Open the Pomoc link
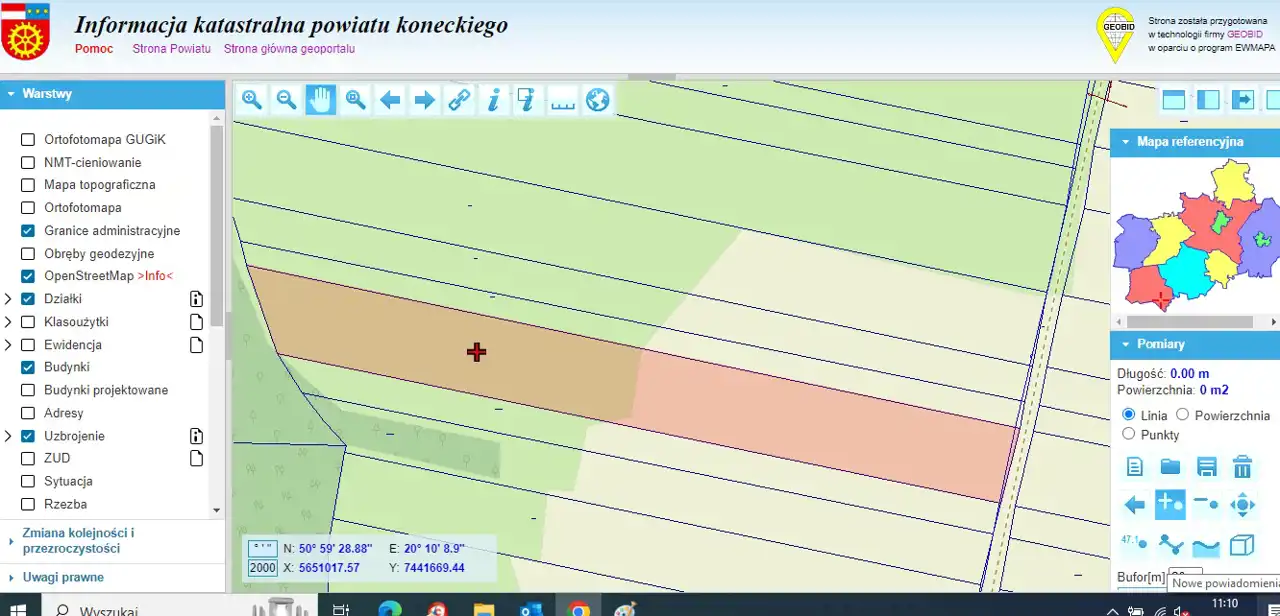1280x616 pixels. click(x=94, y=49)
